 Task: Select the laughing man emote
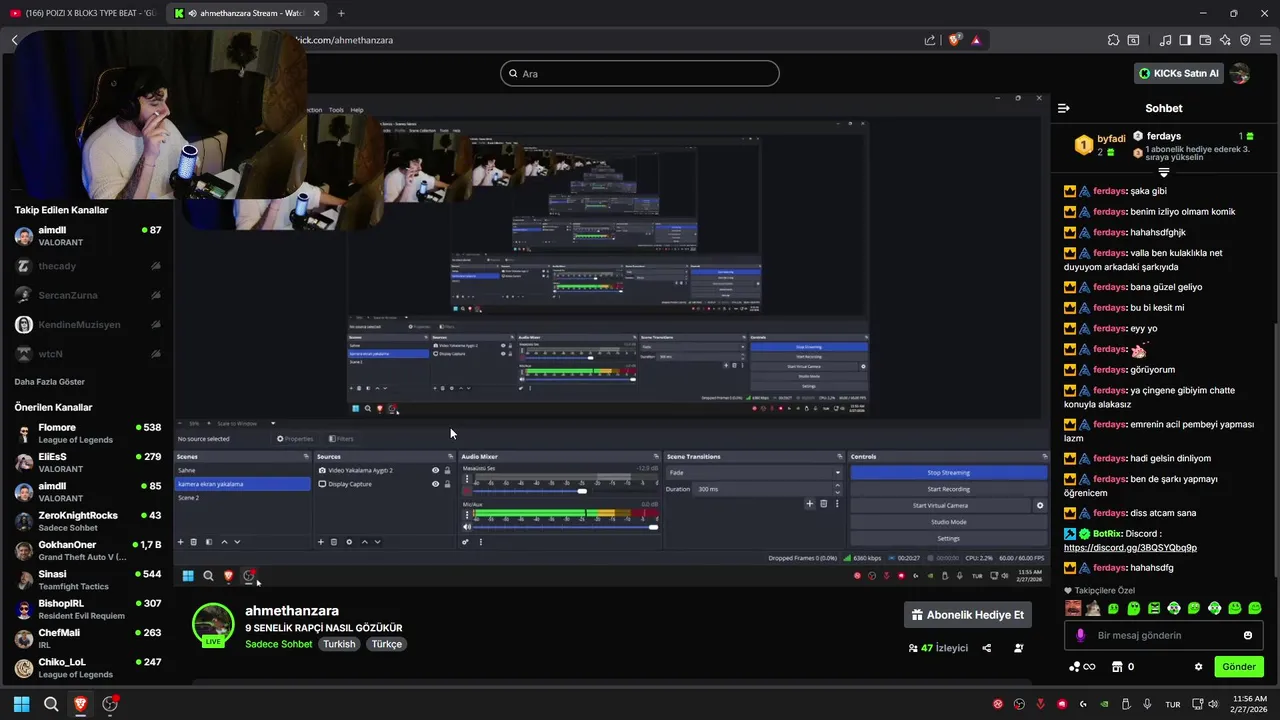coord(1073,608)
